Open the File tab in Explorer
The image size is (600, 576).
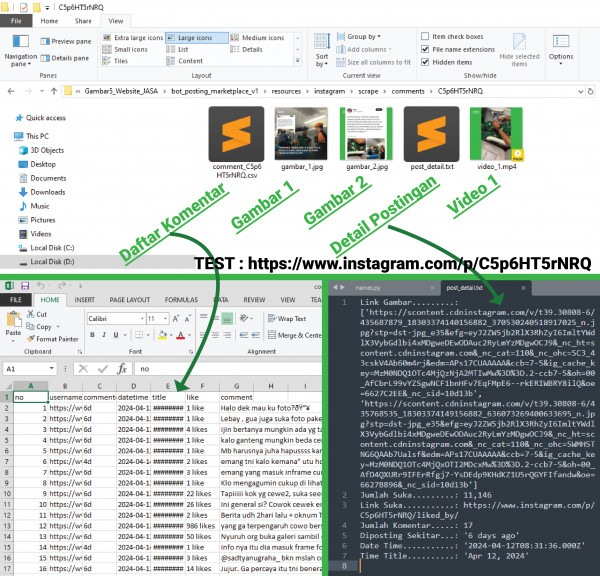click(x=16, y=21)
